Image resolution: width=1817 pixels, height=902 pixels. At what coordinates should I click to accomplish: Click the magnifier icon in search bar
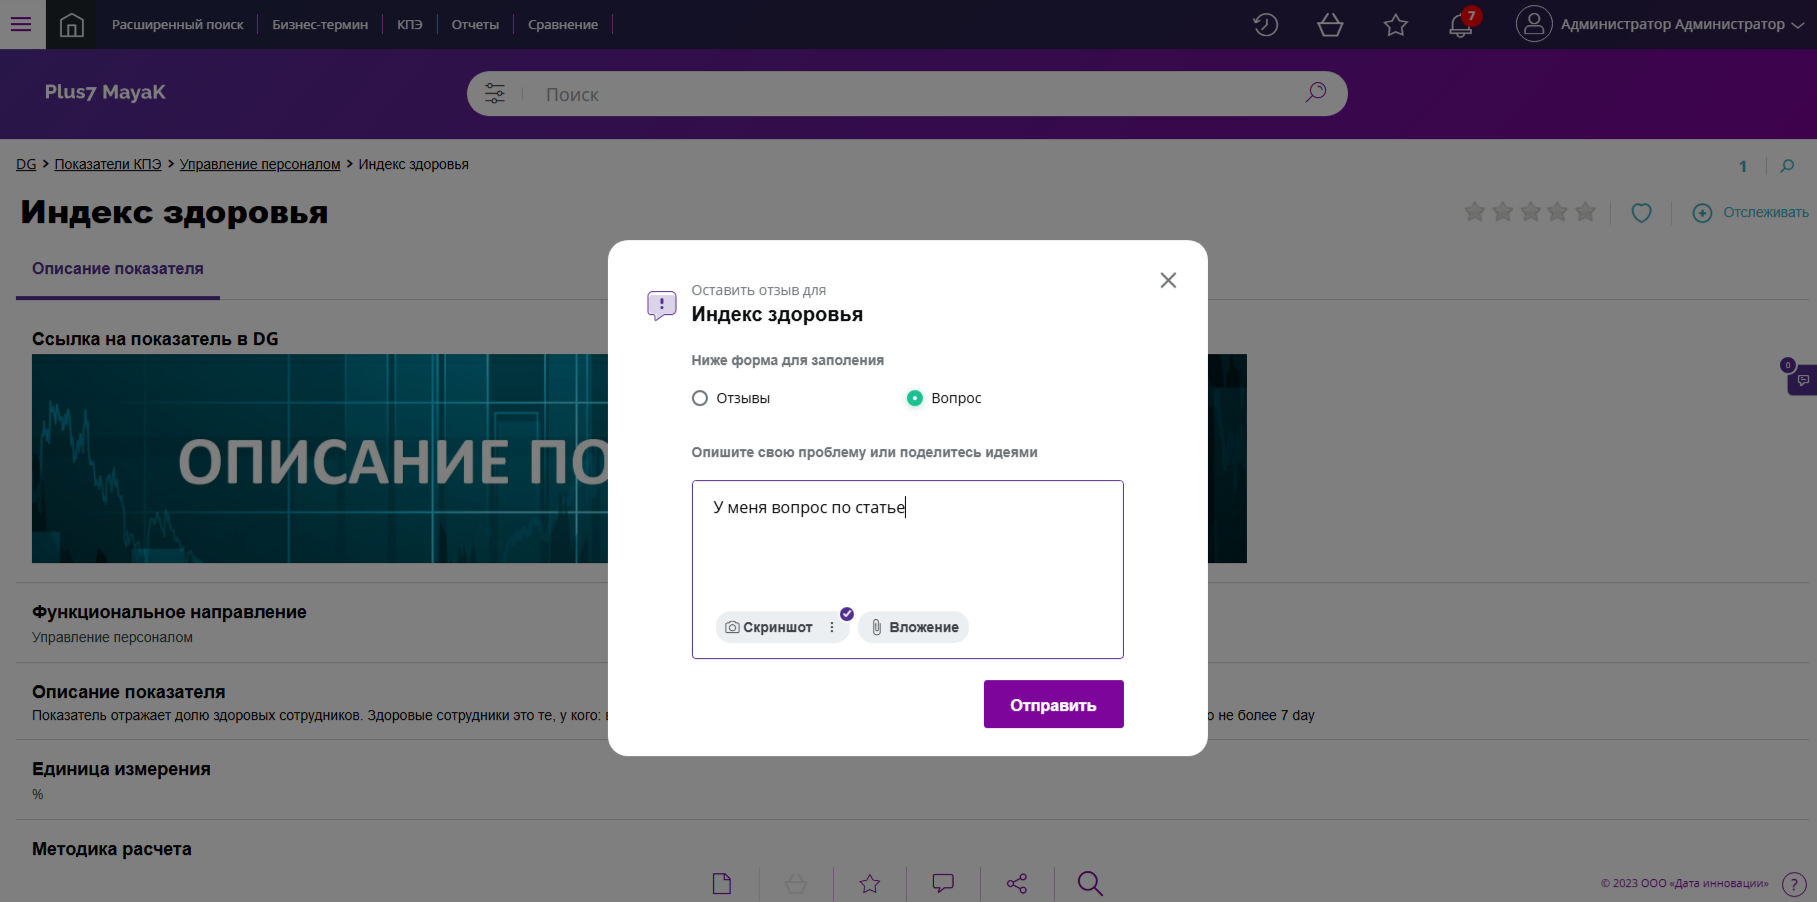(x=1315, y=93)
